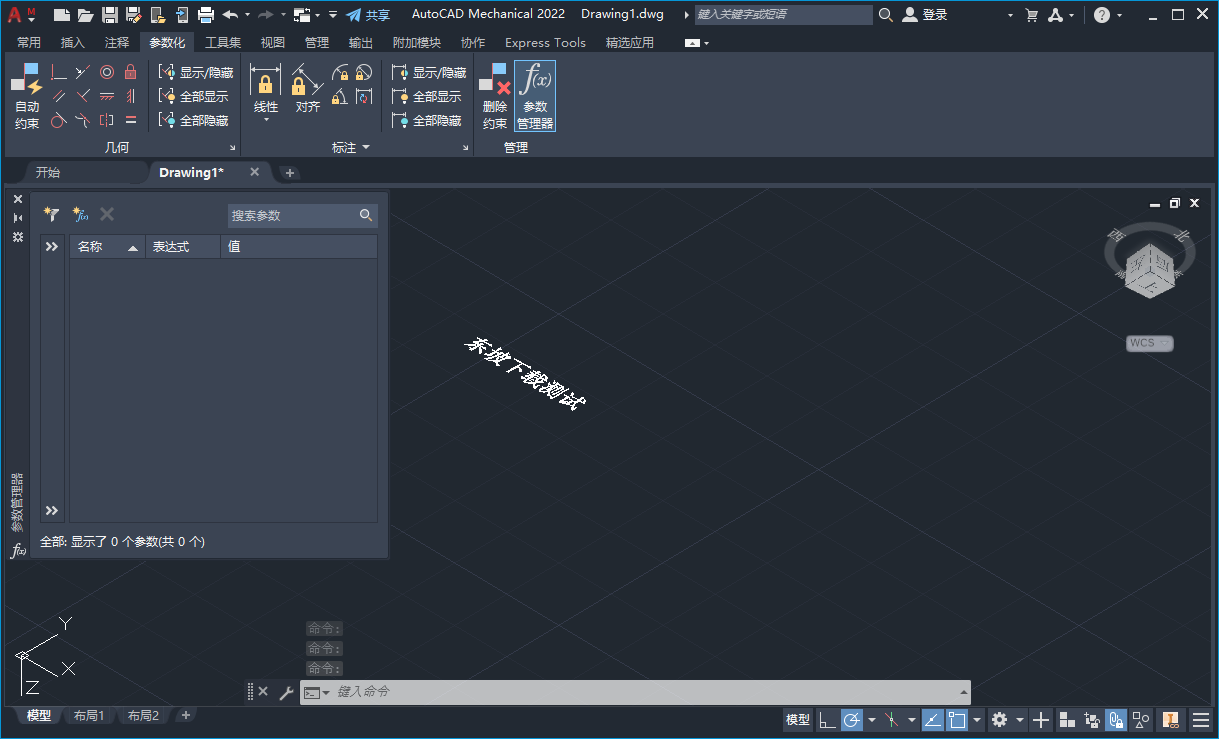Expand the filter tree in Parameters Manager
Image resolution: width=1219 pixels, height=739 pixels.
[52, 246]
